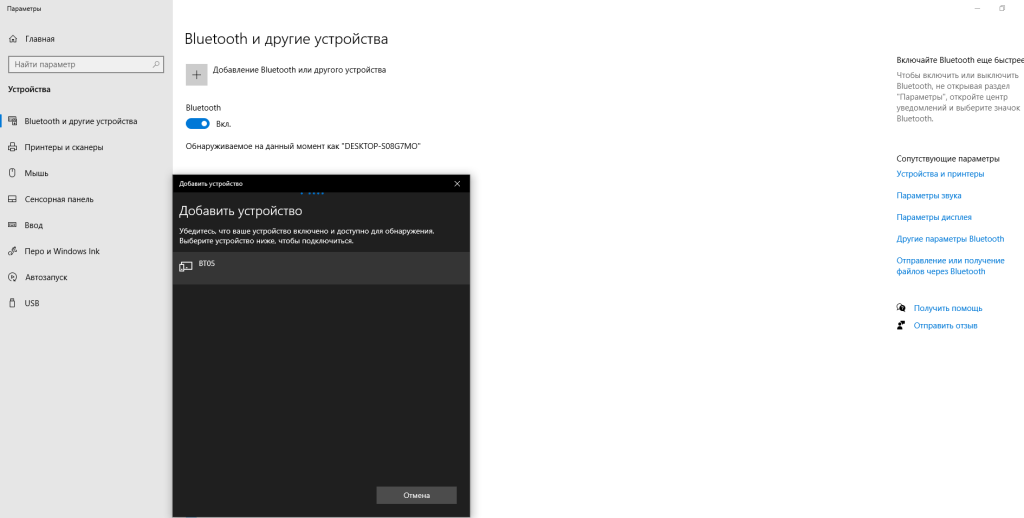
Task: Focus the Найти параметр search field
Action: pos(78,64)
